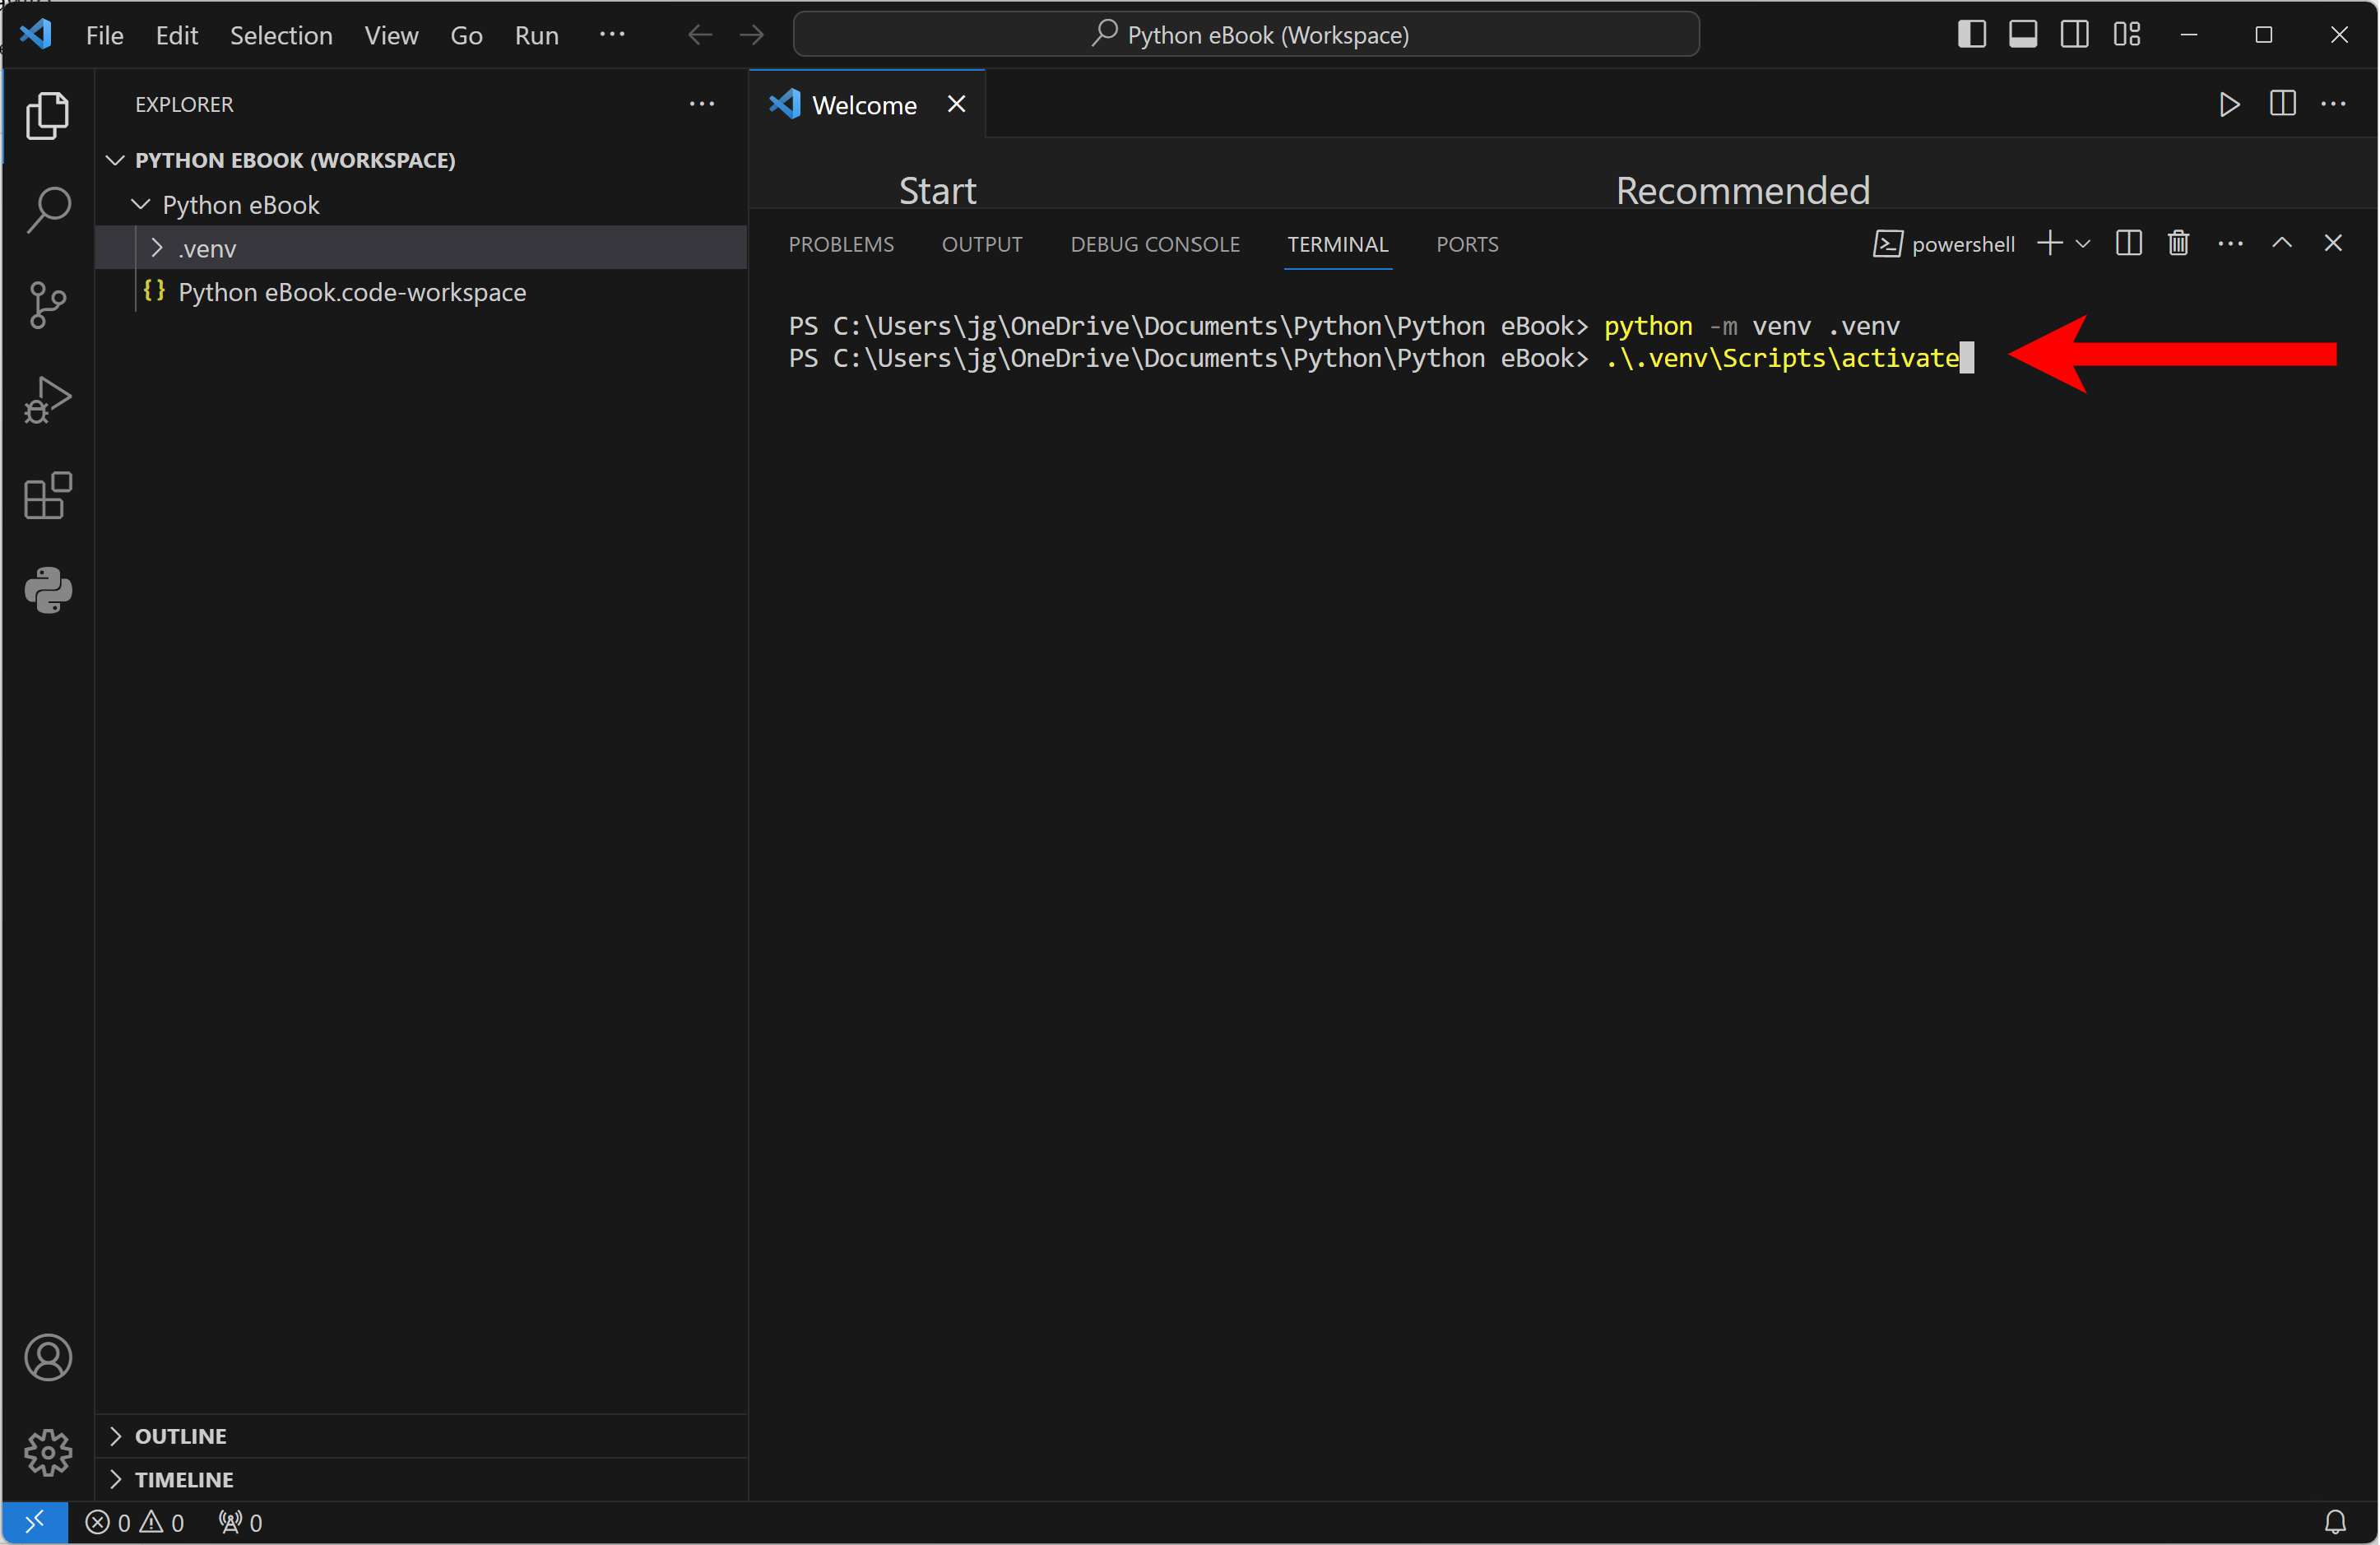2380x1545 pixels.
Task: Toggle the bottom Panel visibility
Action: coord(2023,34)
